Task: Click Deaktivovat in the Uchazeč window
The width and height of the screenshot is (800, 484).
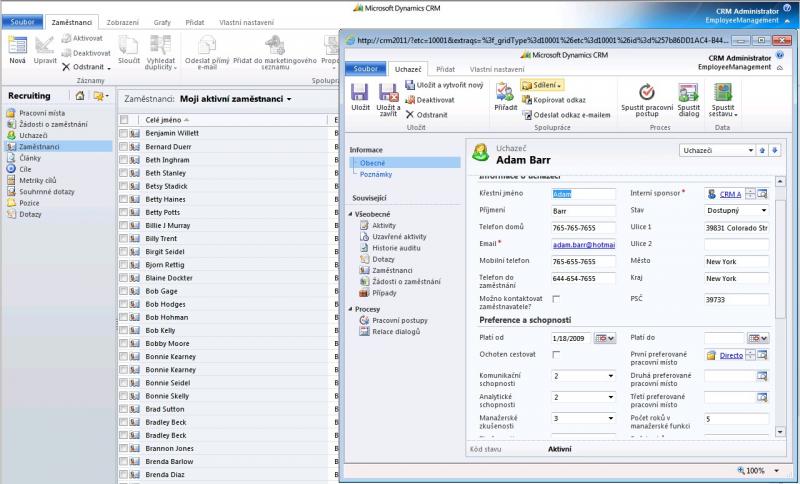Action: [x=430, y=100]
